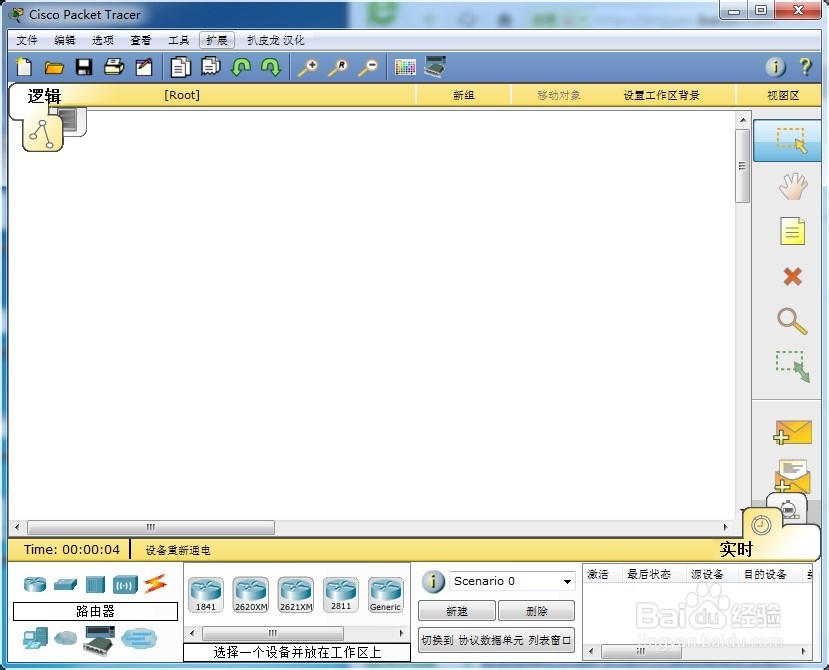829x670 pixels.
Task: Pick the Generic router model
Action: pos(385,594)
